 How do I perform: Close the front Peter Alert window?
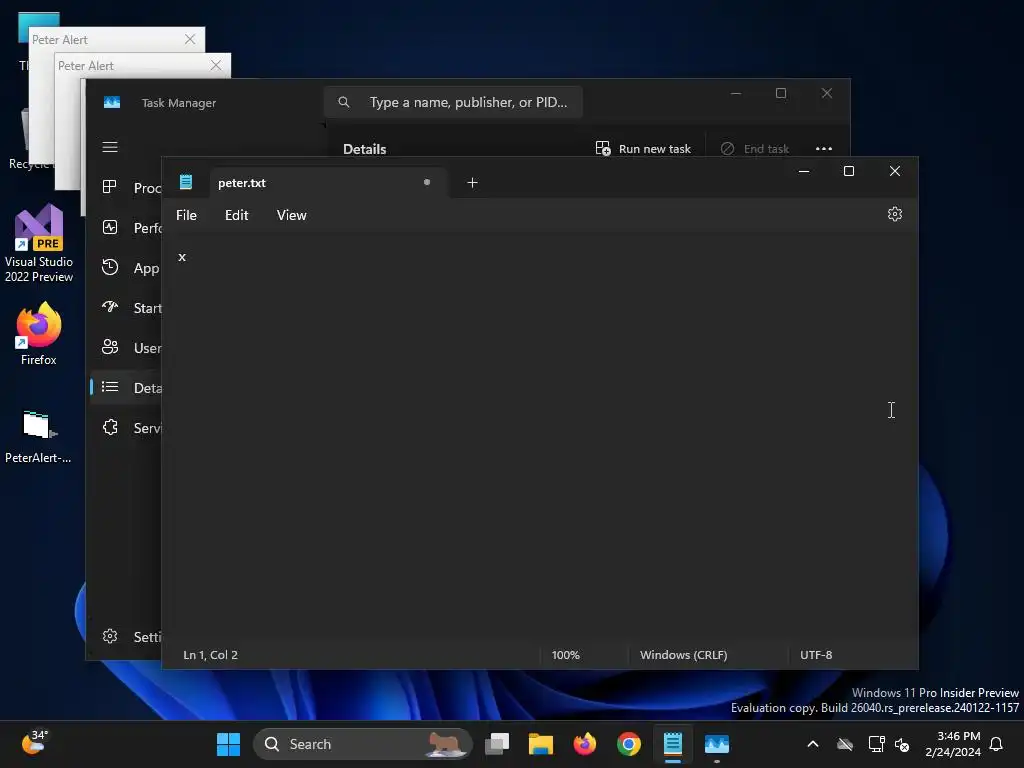click(216, 65)
